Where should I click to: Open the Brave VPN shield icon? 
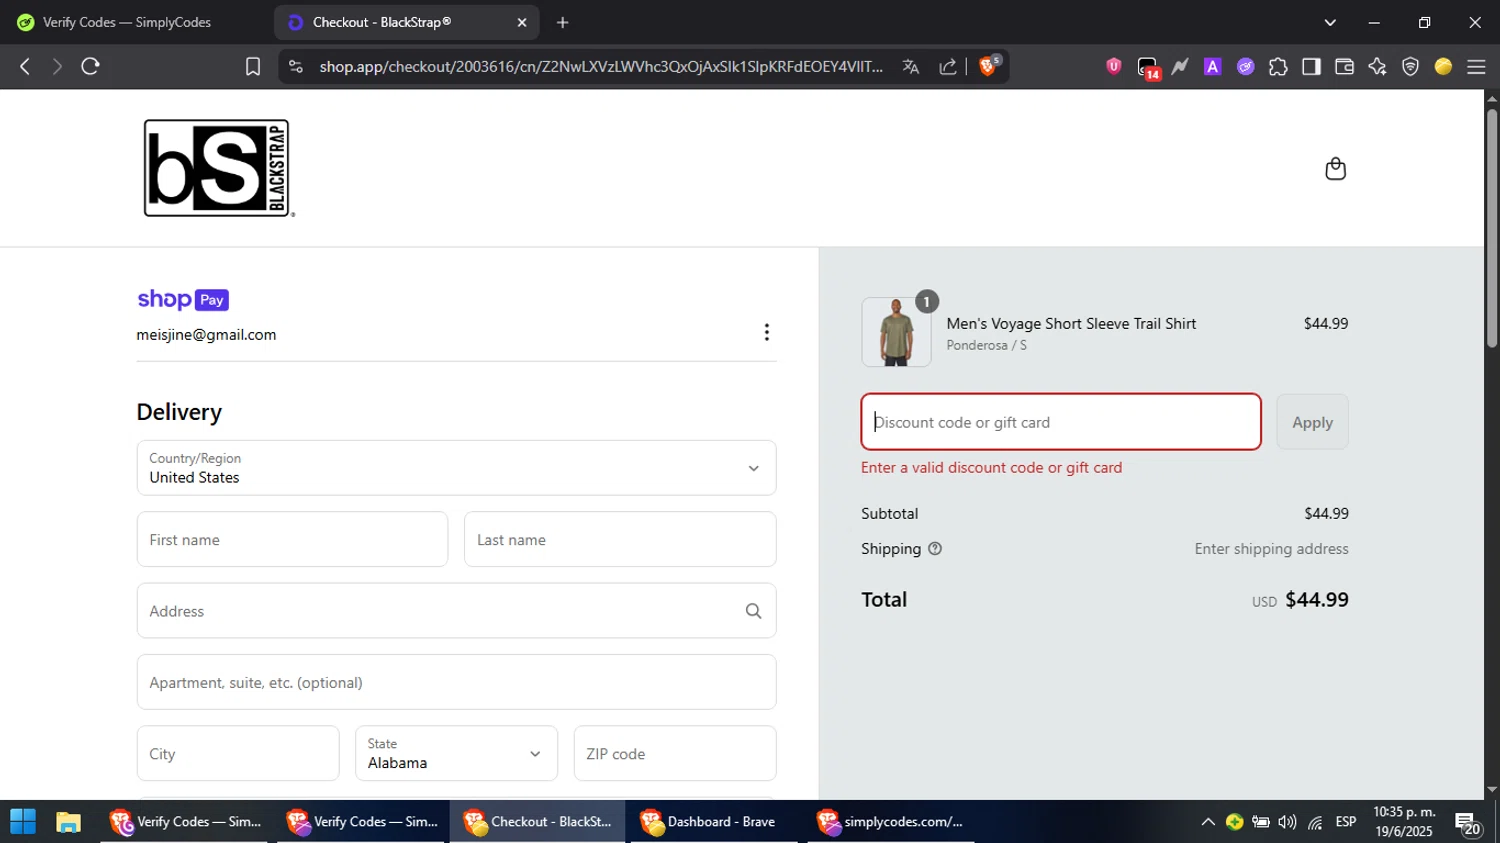(1410, 66)
